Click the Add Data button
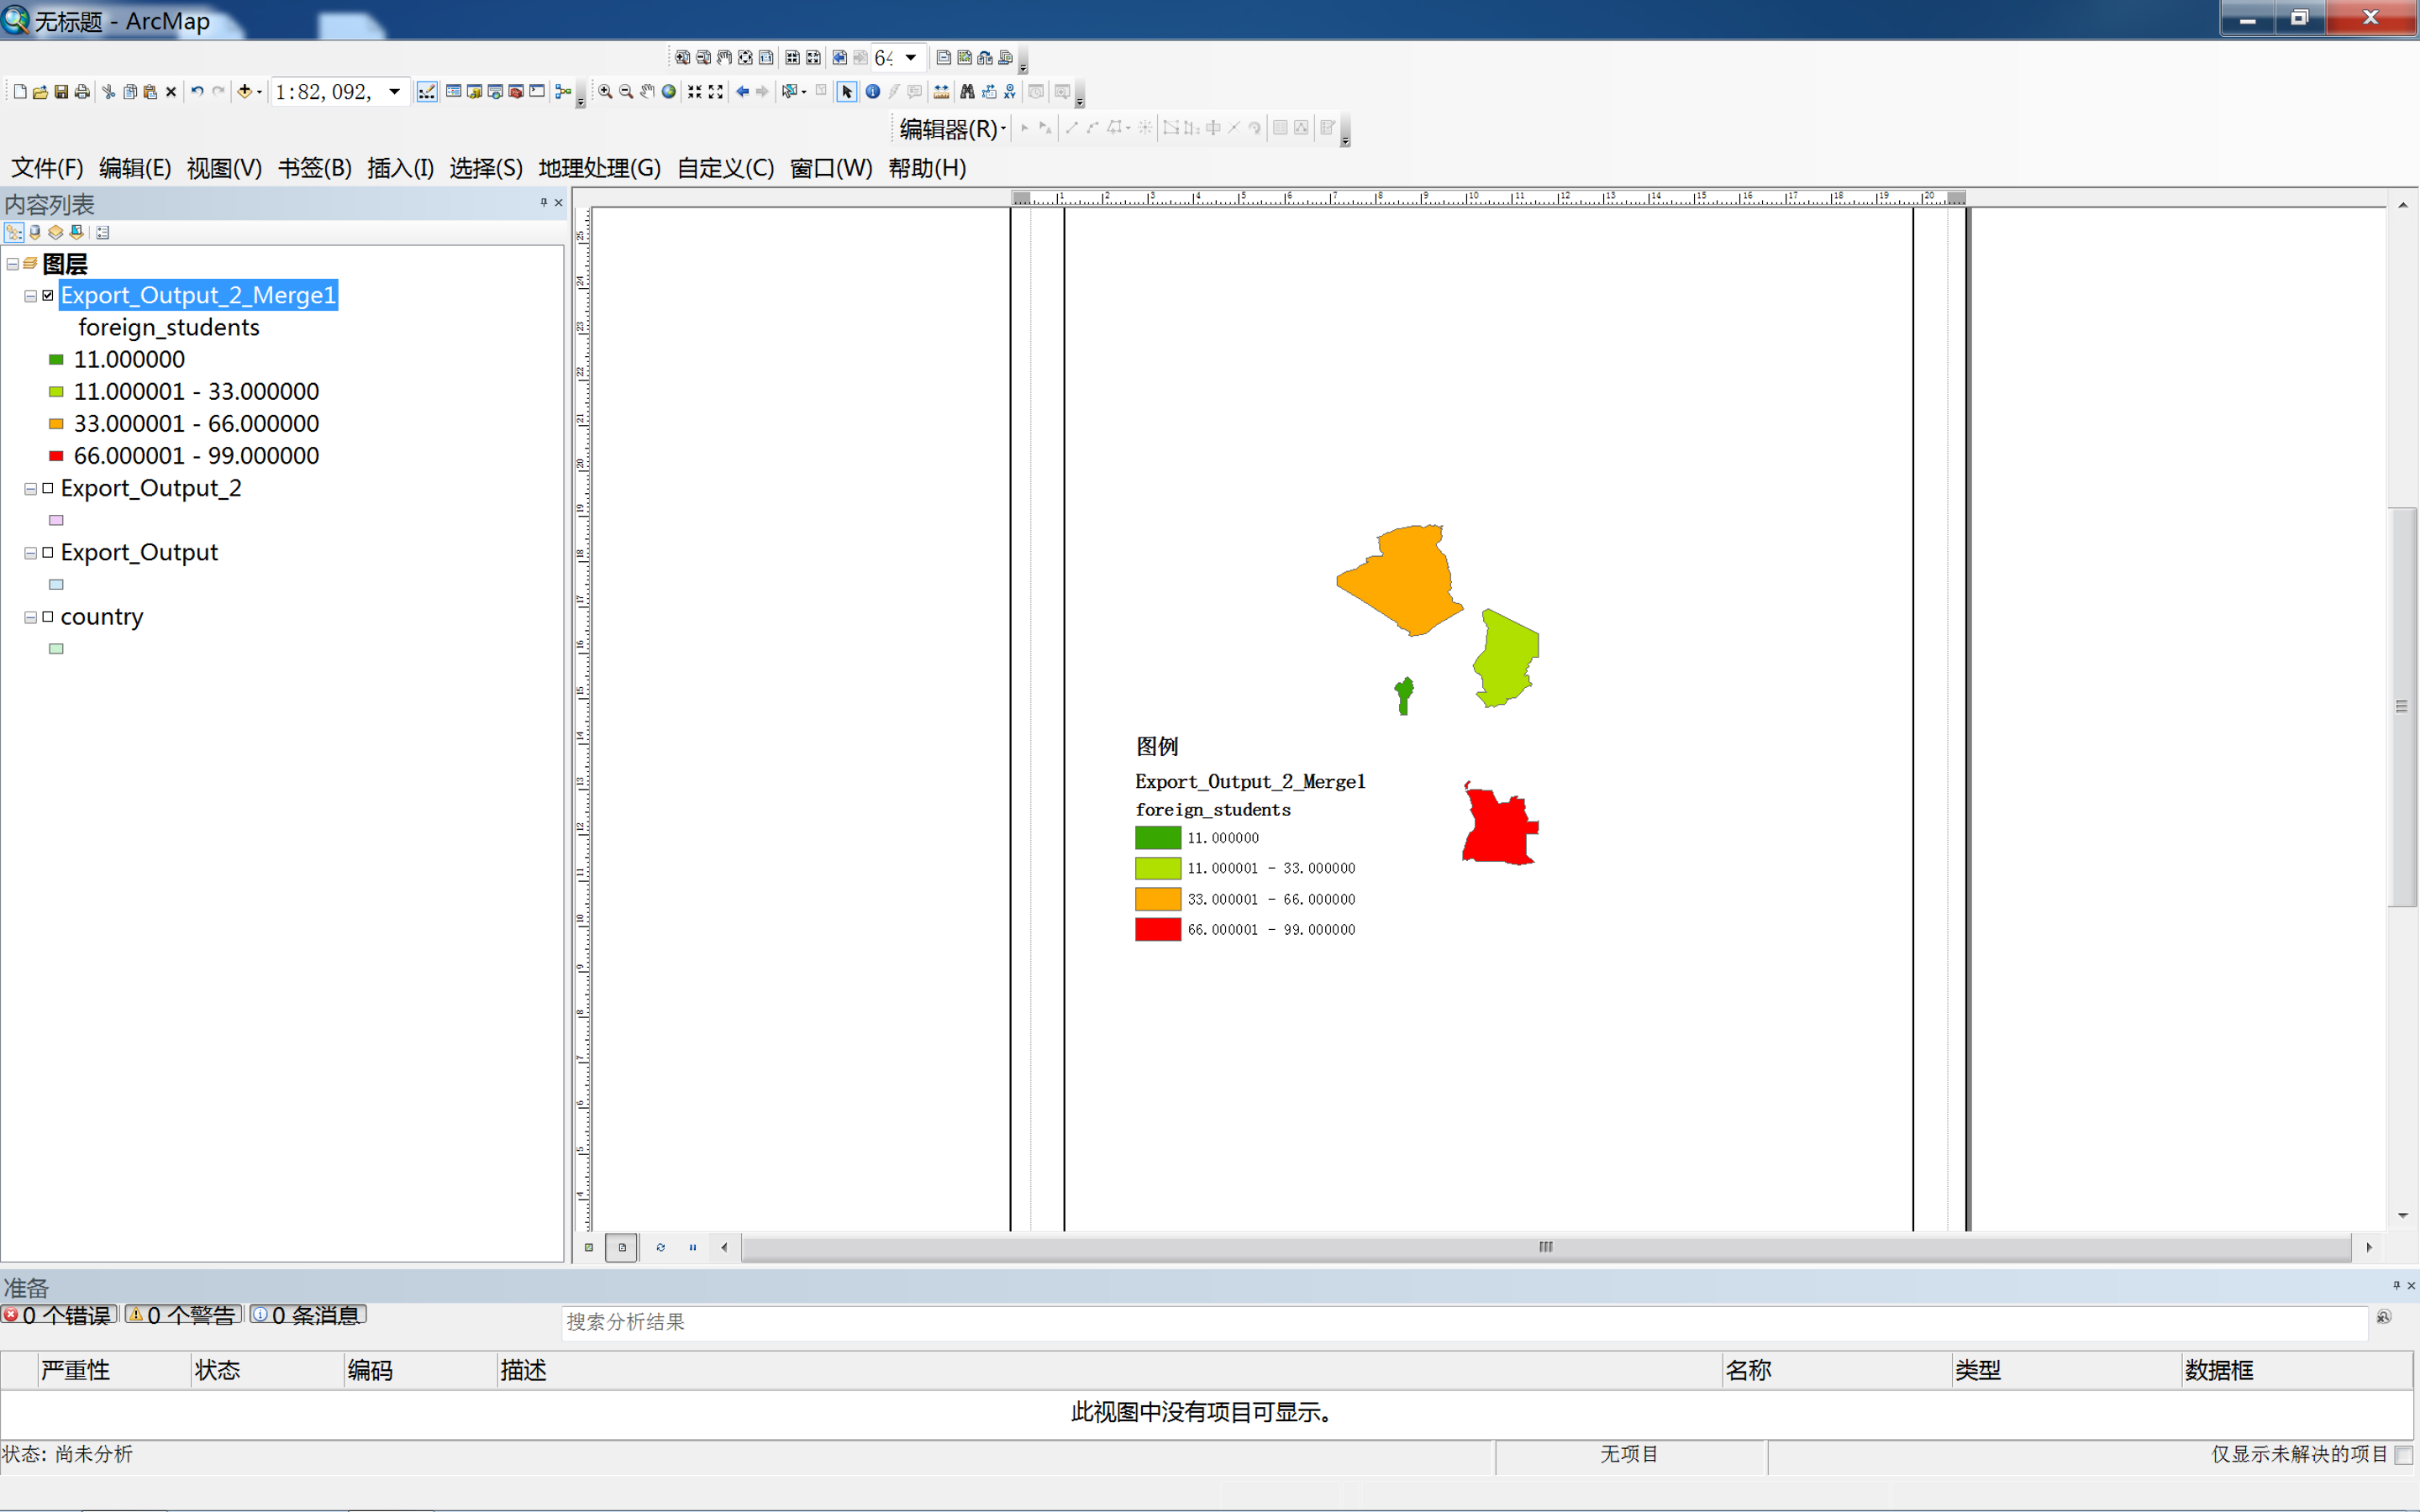The width and height of the screenshot is (2420, 1512). tap(244, 92)
